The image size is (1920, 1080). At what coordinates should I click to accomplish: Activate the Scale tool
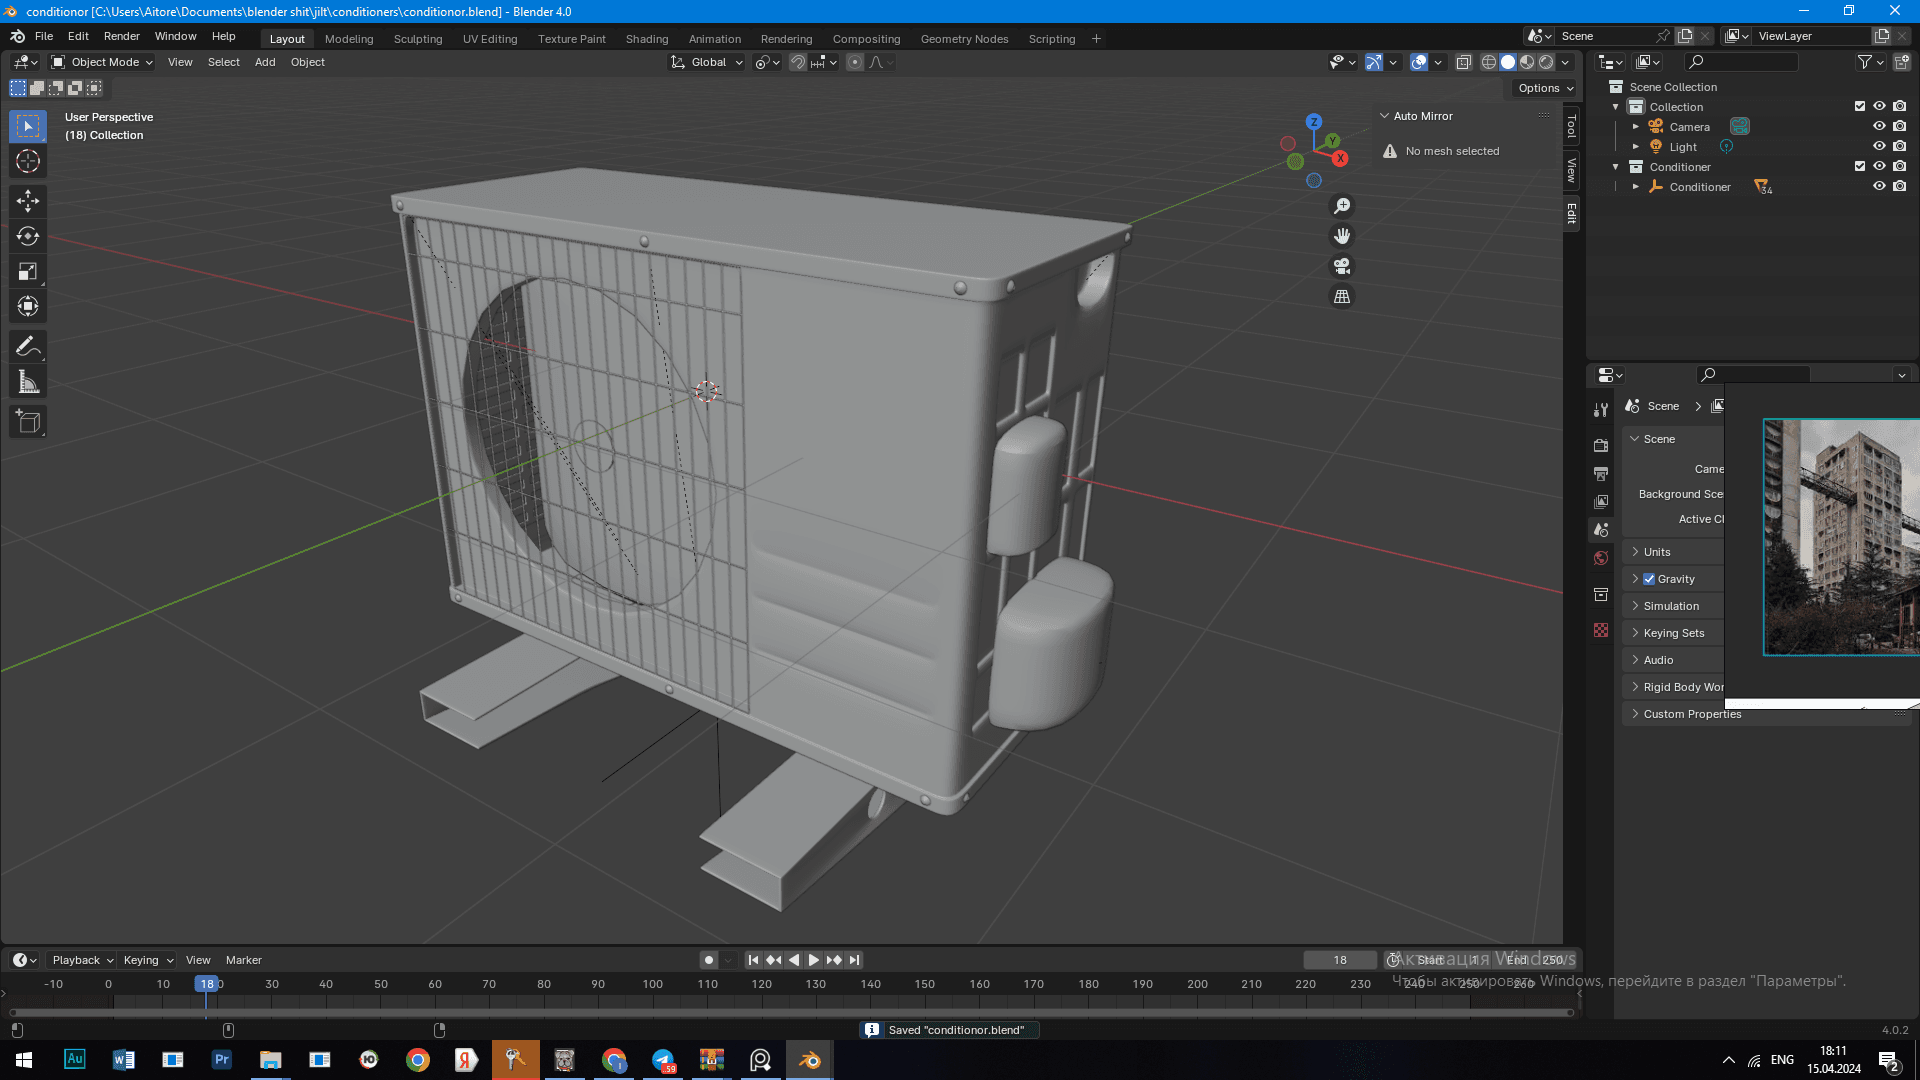point(28,271)
